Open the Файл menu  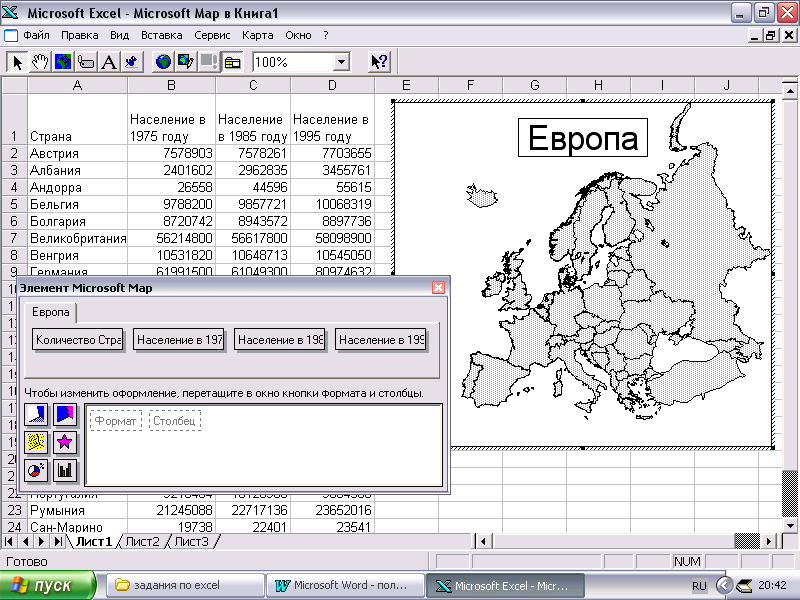36,35
